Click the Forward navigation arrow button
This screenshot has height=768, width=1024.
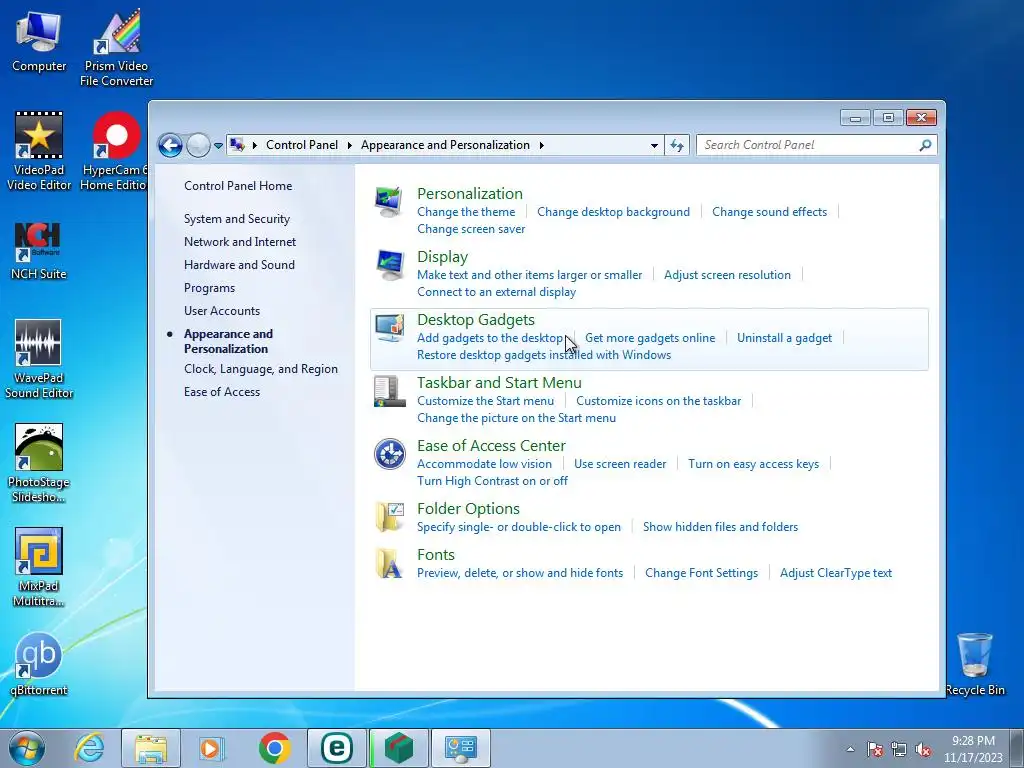click(198, 145)
